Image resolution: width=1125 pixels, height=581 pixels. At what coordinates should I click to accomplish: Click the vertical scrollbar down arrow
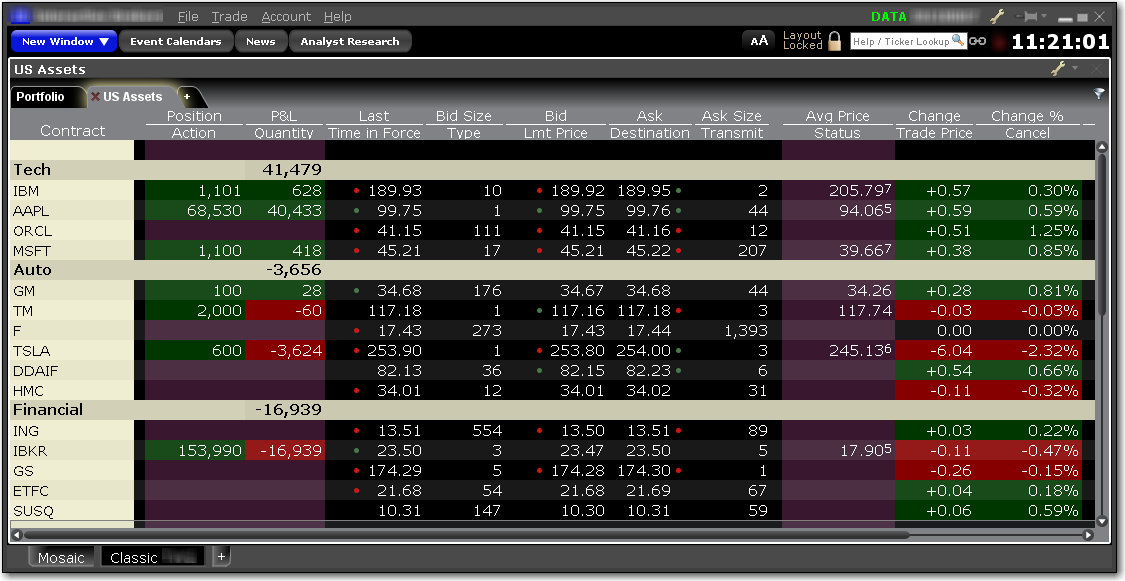[x=1104, y=521]
